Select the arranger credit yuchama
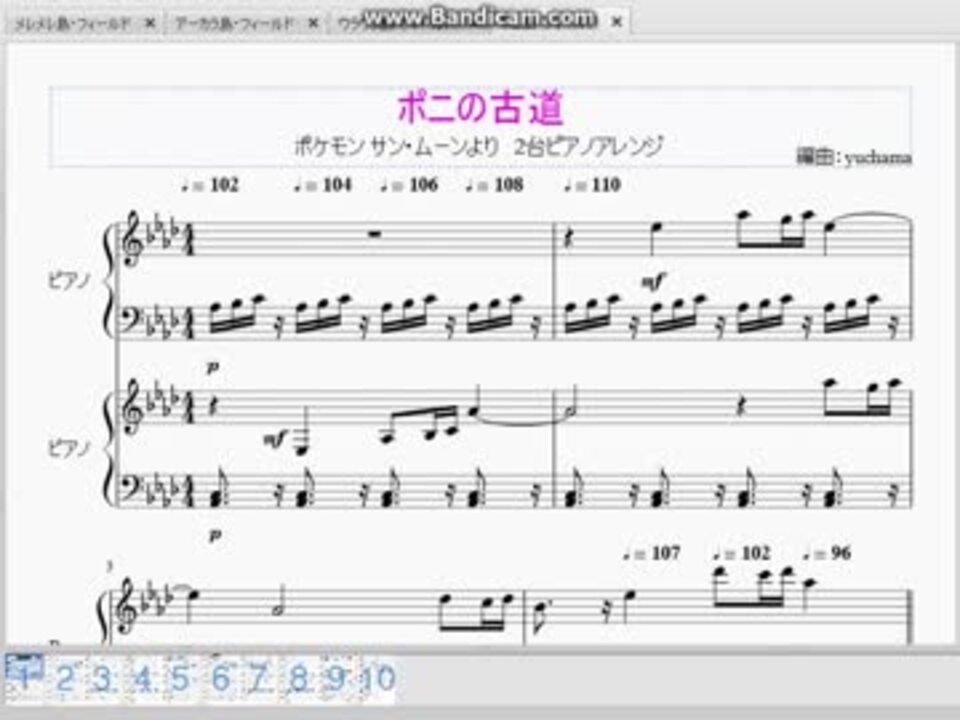Image resolution: width=960 pixels, height=720 pixels. [853, 157]
